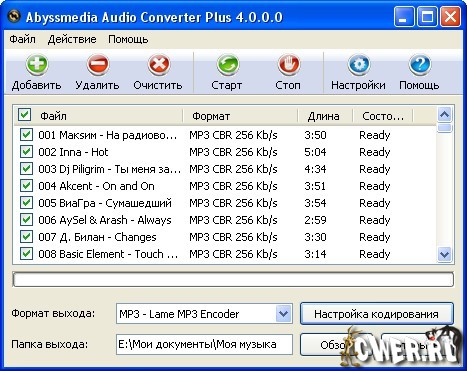467x371 pixels.
Task: Open the Формат выхода dropdown arrow
Action: (283, 314)
